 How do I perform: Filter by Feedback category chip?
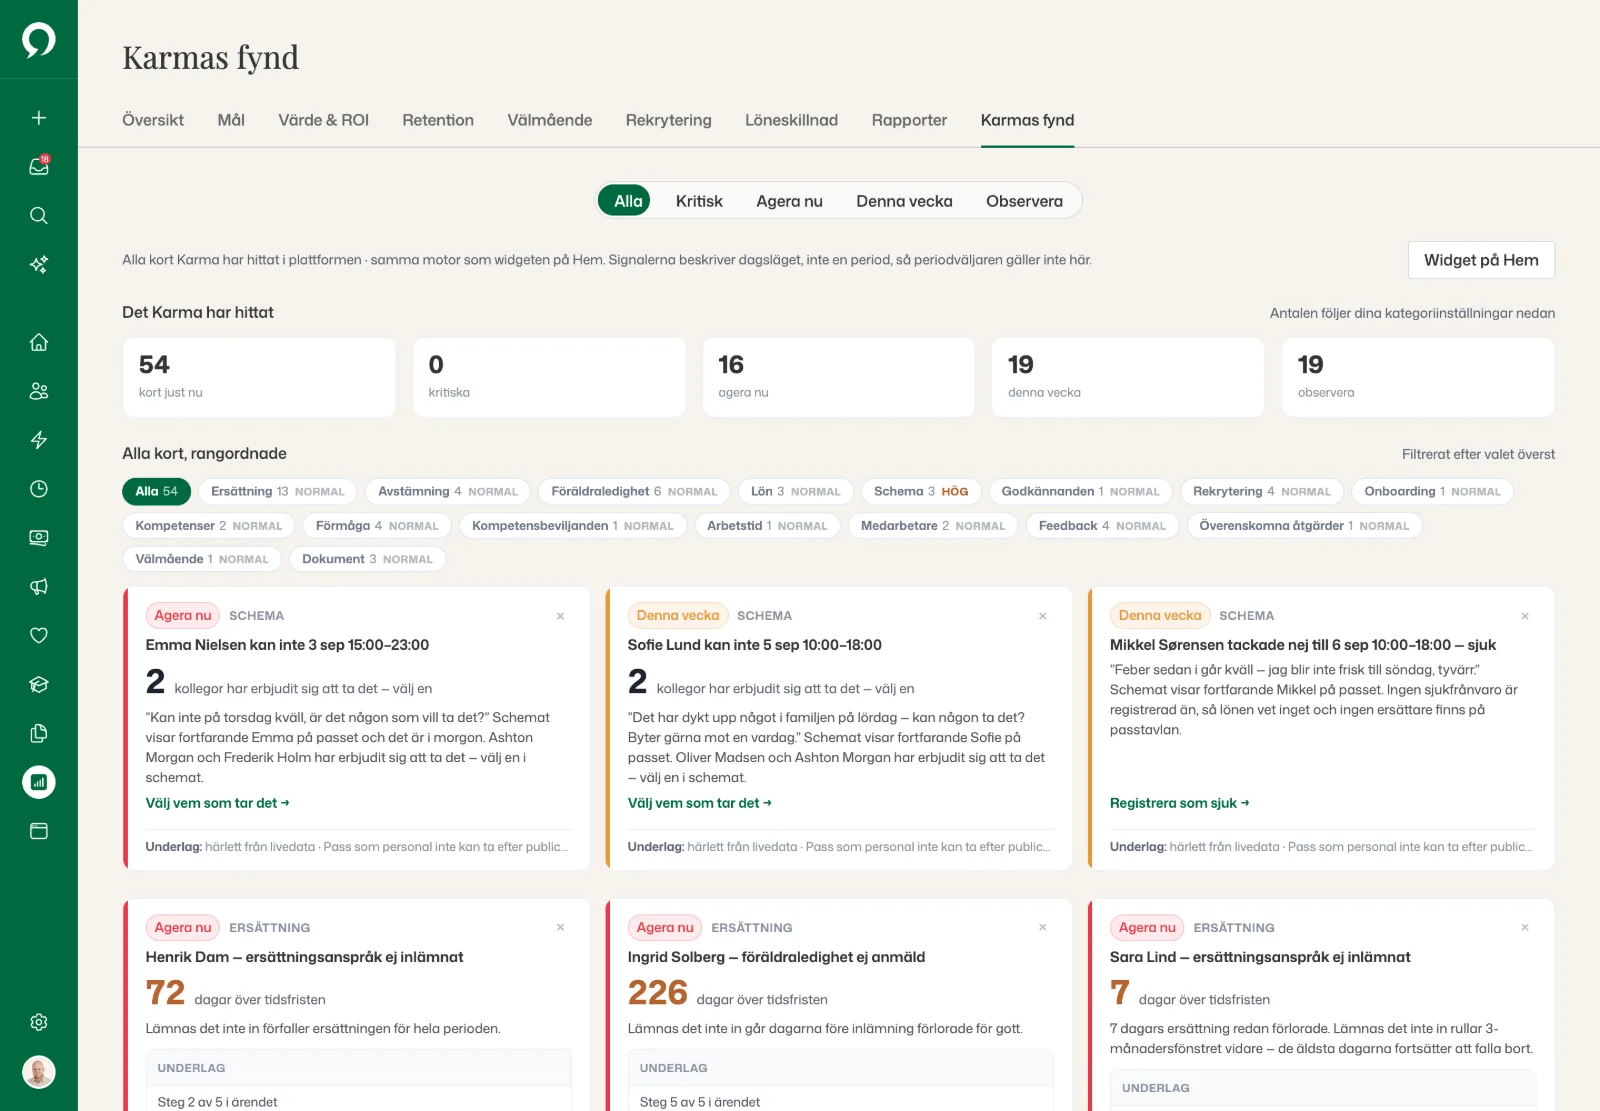[x=1102, y=525]
